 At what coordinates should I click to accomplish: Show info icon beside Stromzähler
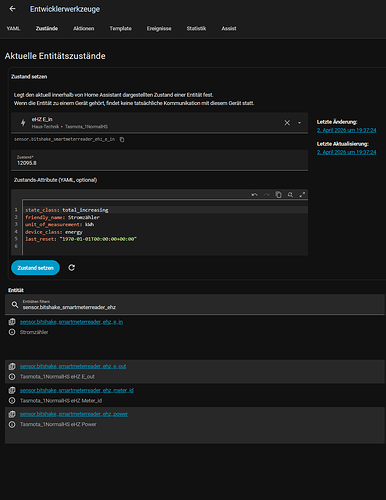[x=12, y=332]
